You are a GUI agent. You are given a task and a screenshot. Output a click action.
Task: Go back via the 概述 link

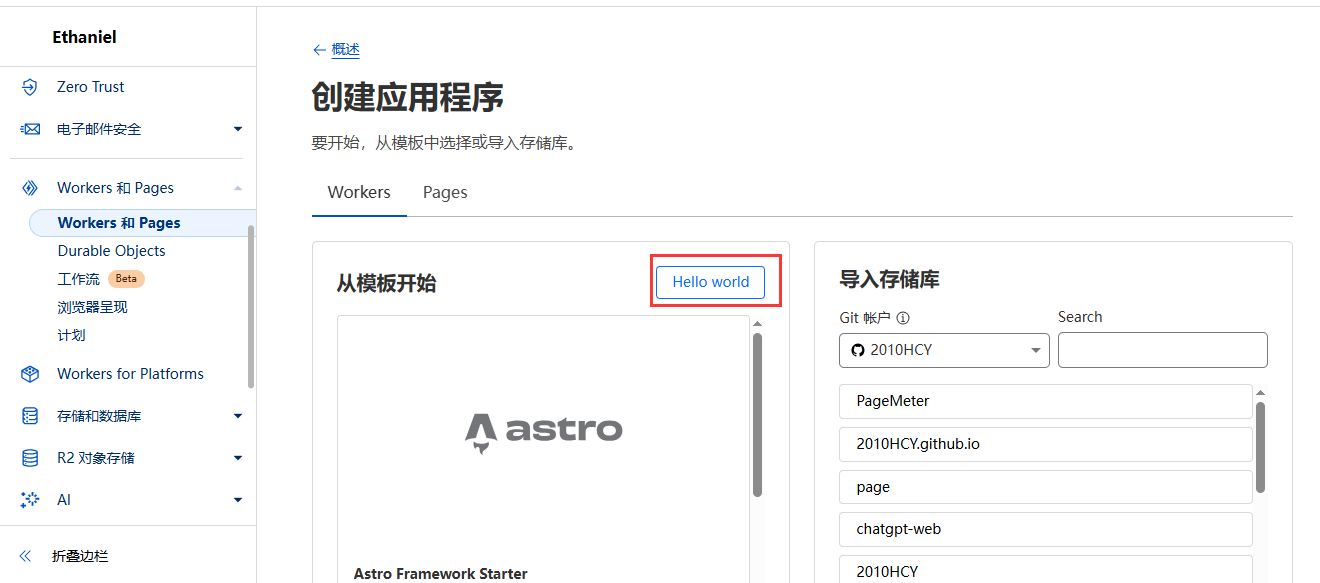click(x=345, y=49)
